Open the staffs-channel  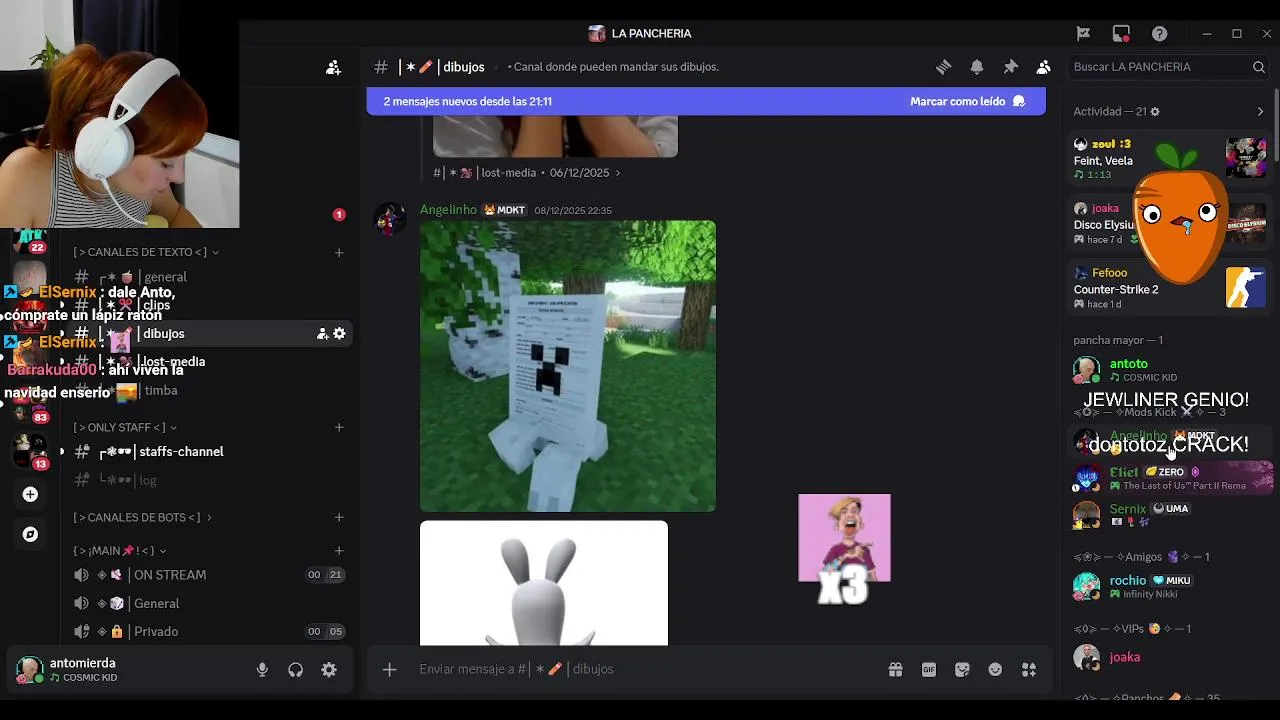(x=210, y=452)
